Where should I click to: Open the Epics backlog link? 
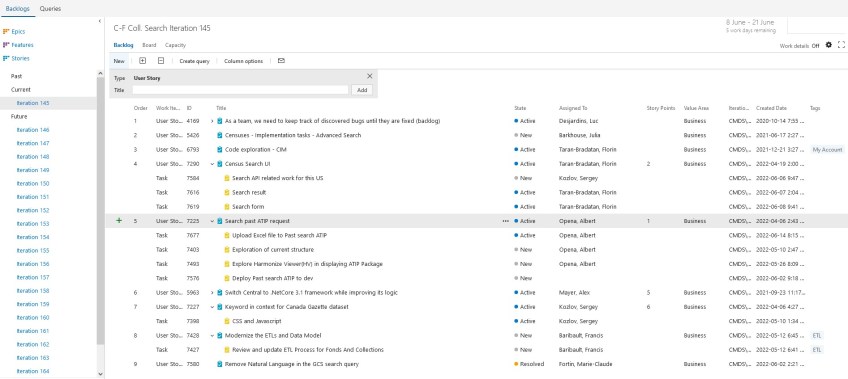pyautogui.click(x=18, y=32)
